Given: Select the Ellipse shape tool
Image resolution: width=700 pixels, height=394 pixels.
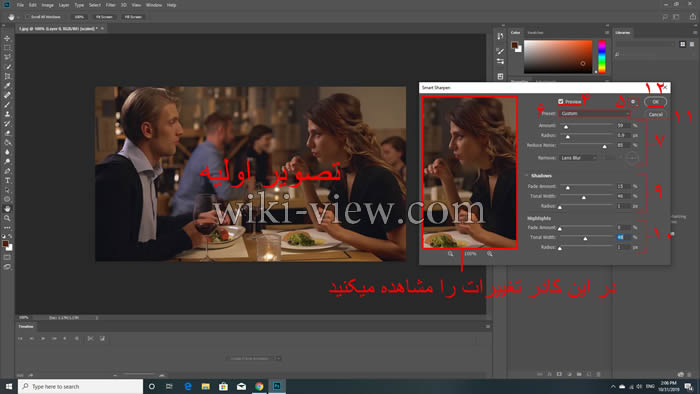Looking at the screenshot, I should coord(7,199).
